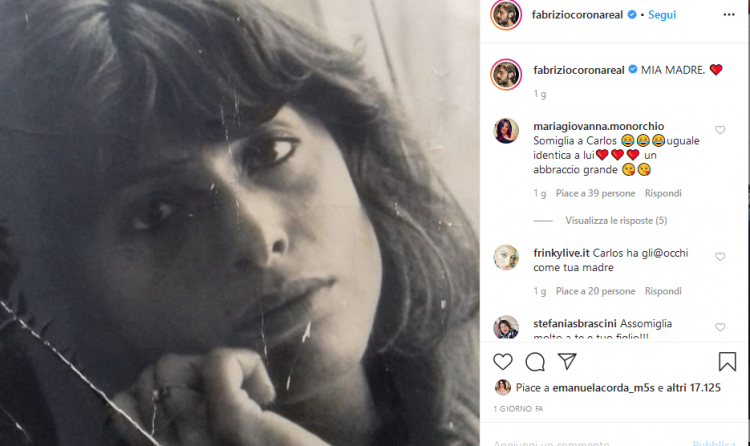Click the add a comment input field

(580, 440)
